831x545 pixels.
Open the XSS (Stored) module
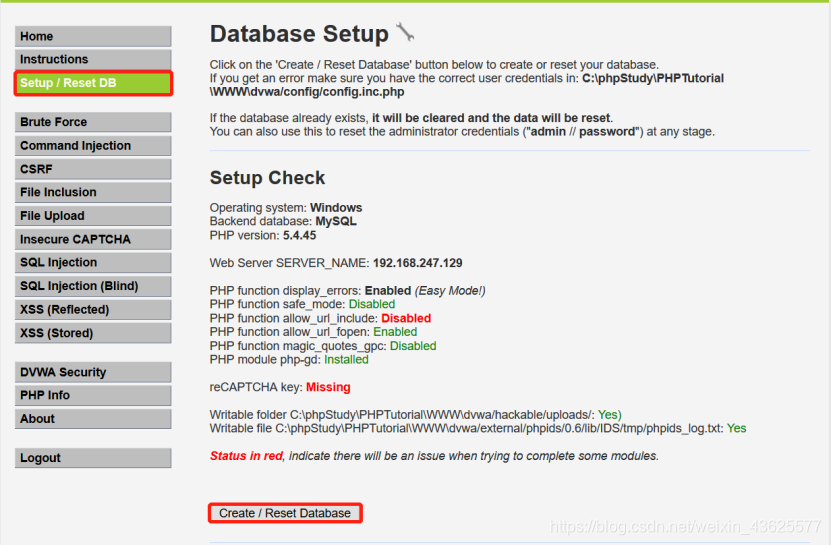(x=93, y=333)
